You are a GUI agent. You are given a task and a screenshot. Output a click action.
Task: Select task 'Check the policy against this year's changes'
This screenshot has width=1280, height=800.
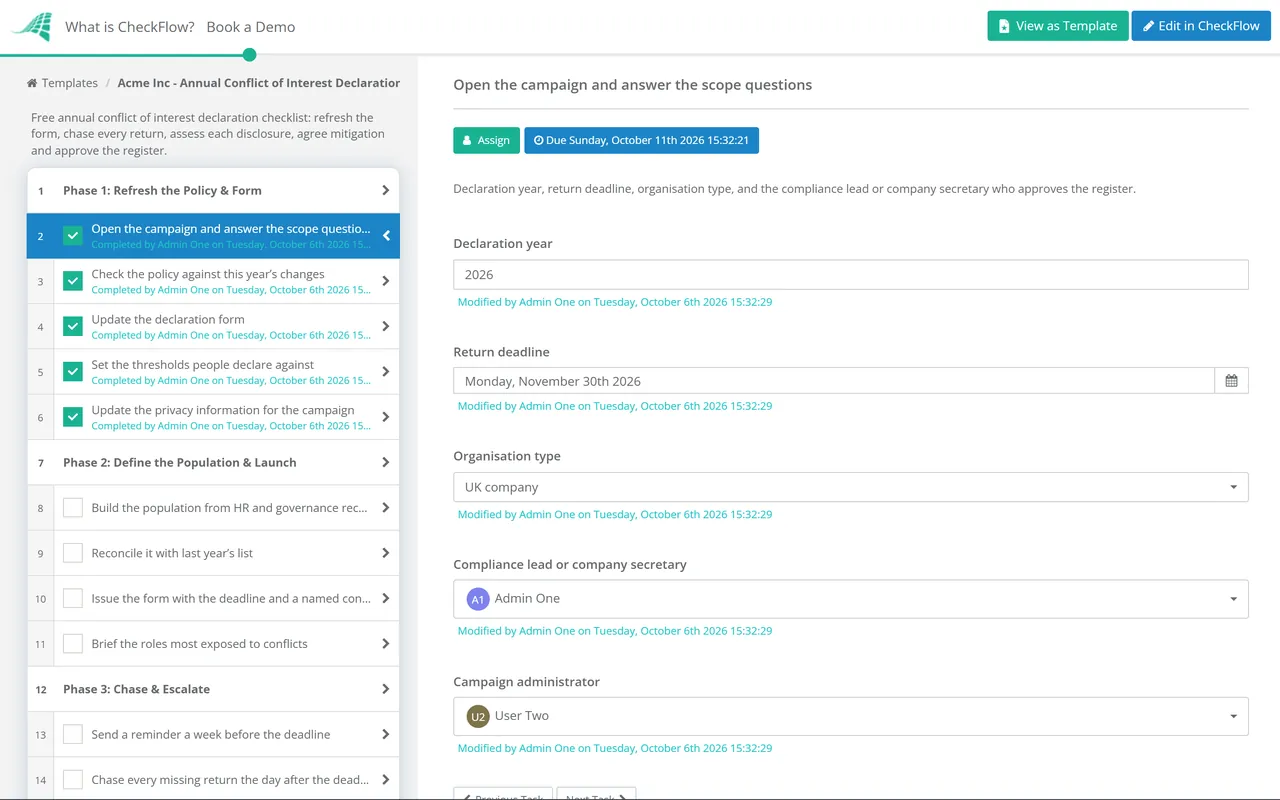pos(213,281)
